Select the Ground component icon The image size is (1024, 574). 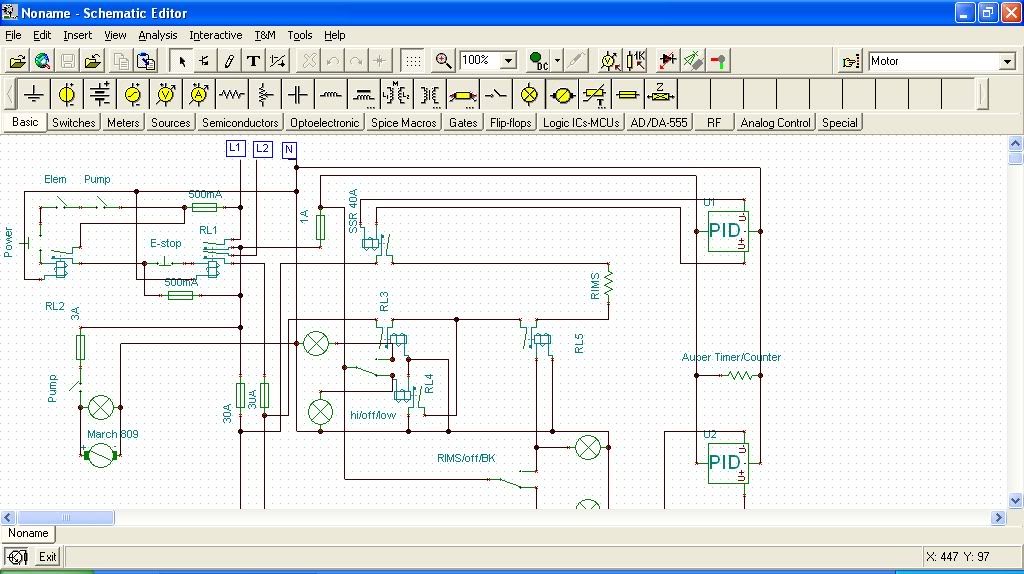pos(34,95)
